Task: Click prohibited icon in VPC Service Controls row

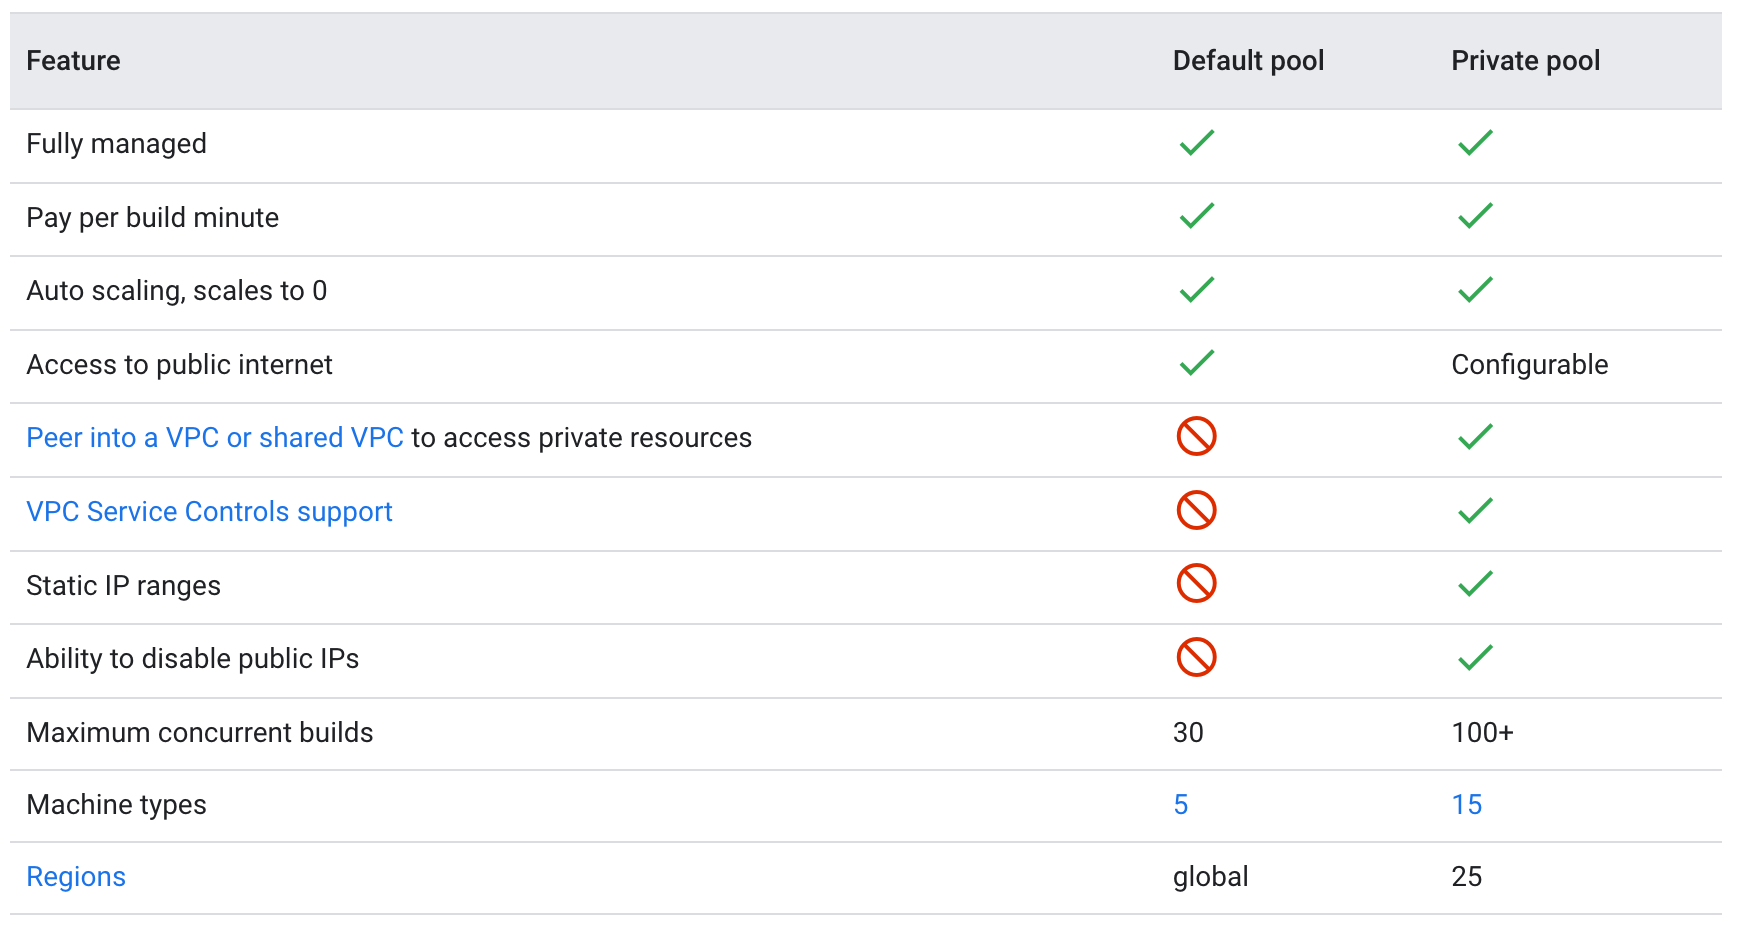Action: pos(1196,510)
